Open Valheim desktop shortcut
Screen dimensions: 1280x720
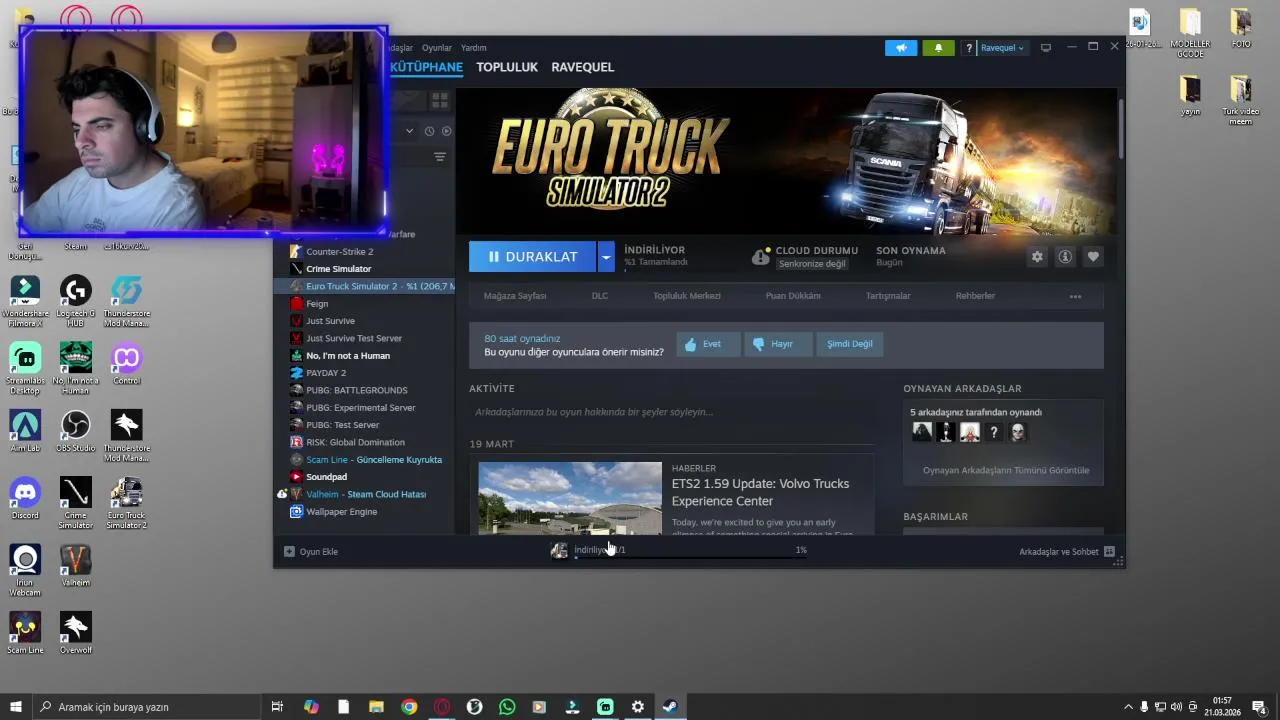tap(75, 565)
